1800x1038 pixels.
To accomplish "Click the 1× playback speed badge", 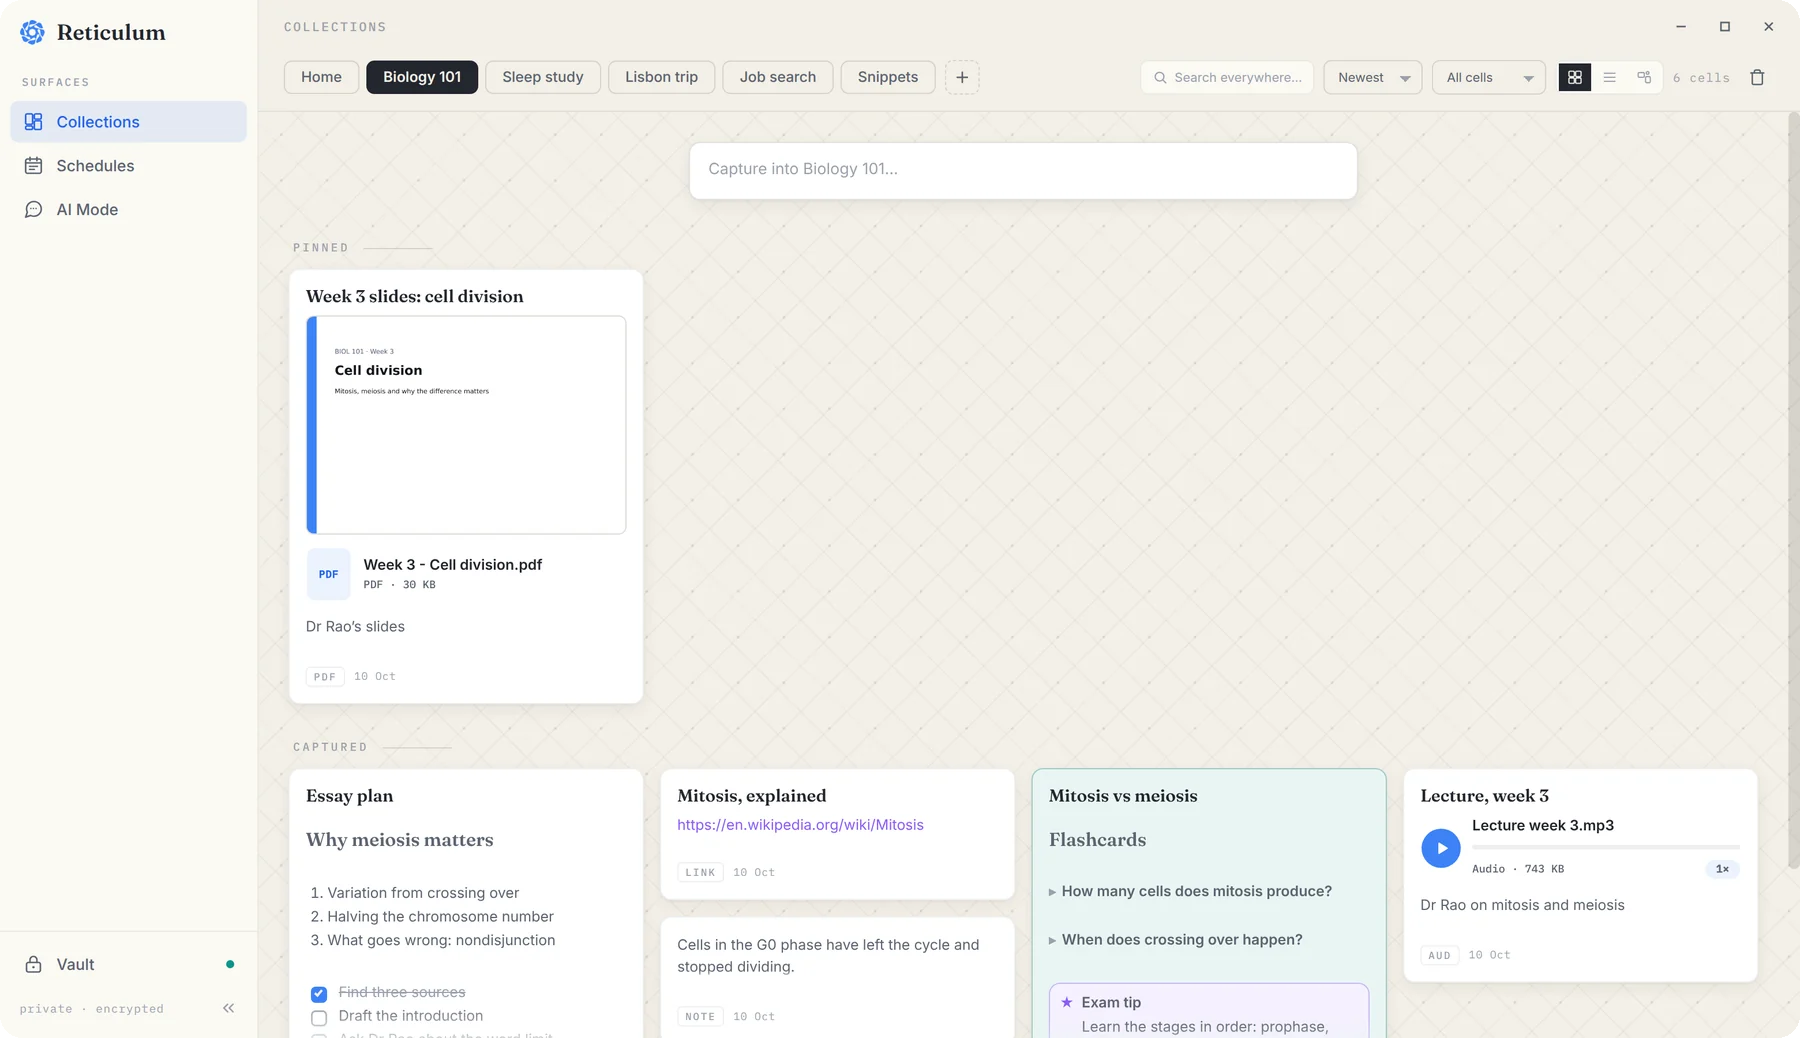I will [1722, 869].
